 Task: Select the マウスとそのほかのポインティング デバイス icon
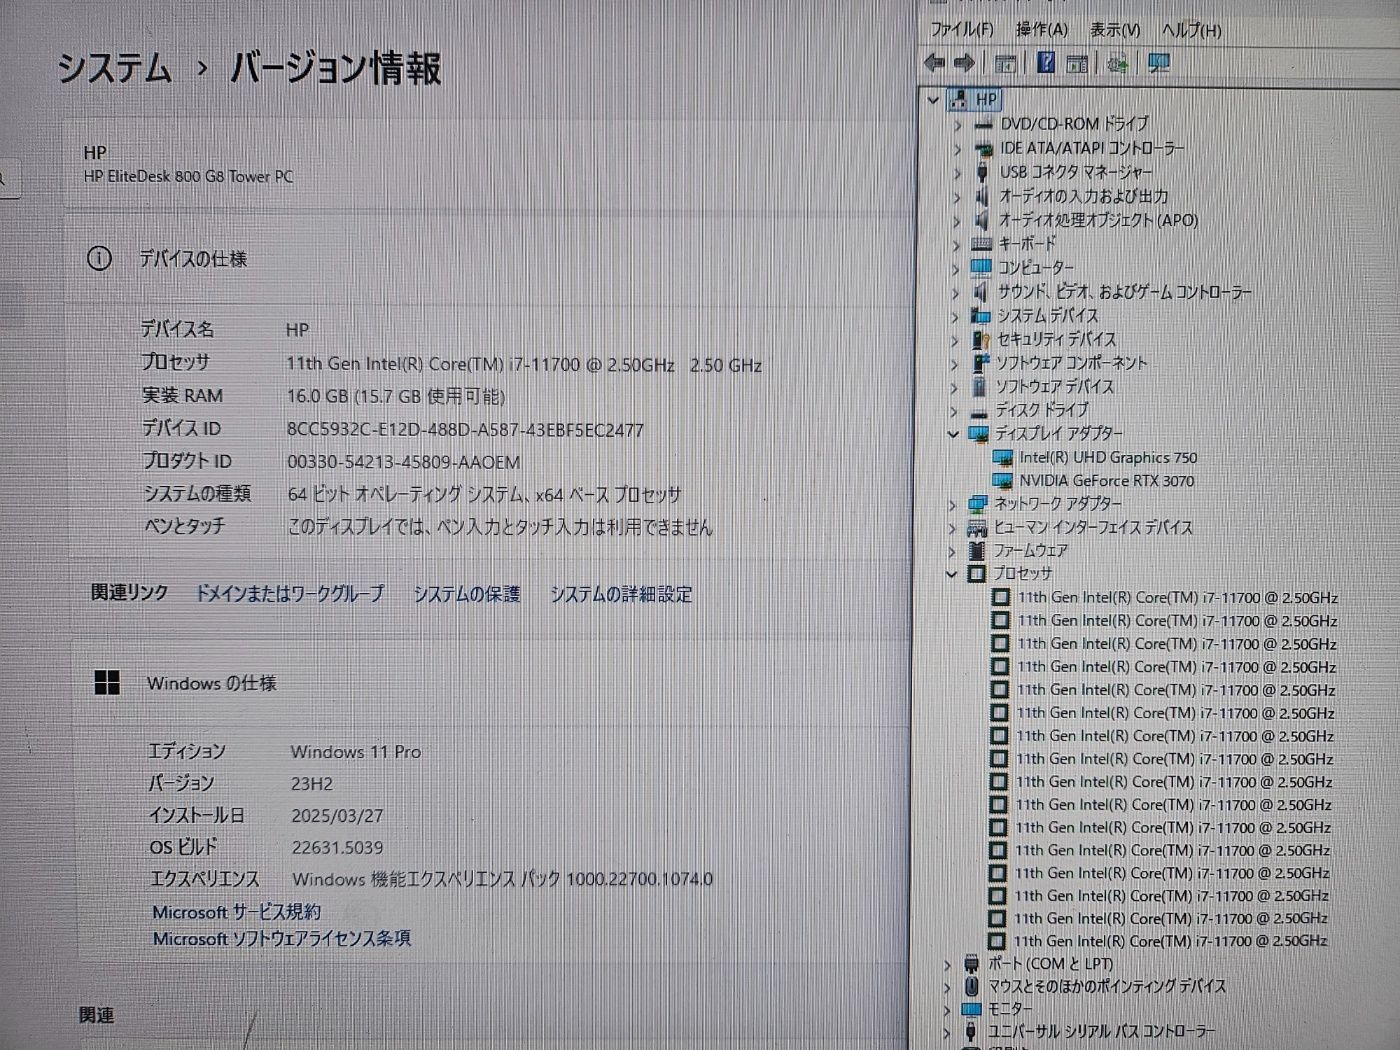971,987
